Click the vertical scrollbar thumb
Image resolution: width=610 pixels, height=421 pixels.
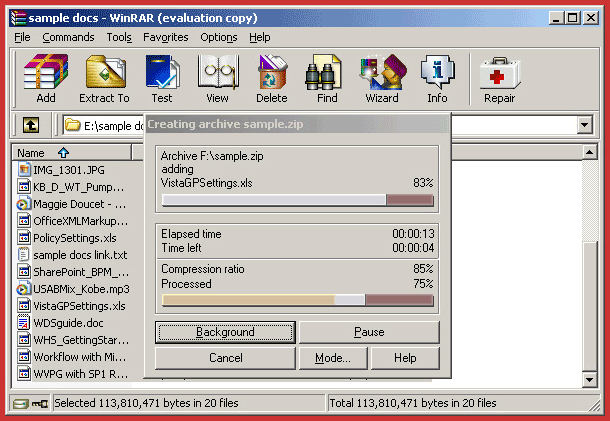tap(590, 306)
